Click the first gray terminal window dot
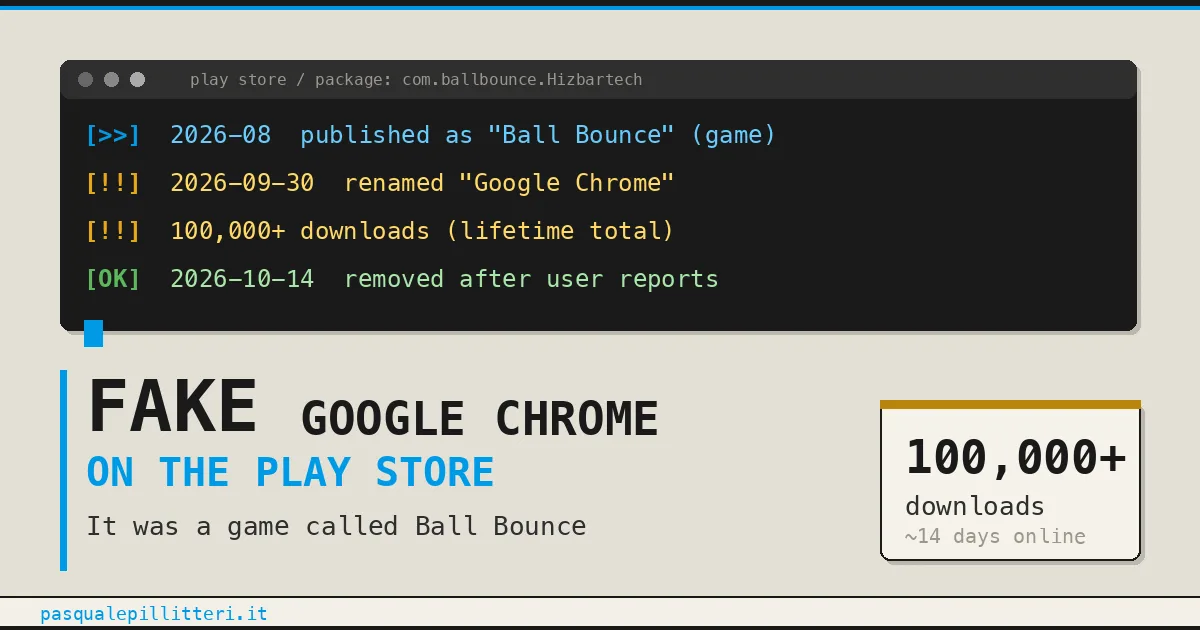The height and width of the screenshot is (630, 1200). click(86, 80)
